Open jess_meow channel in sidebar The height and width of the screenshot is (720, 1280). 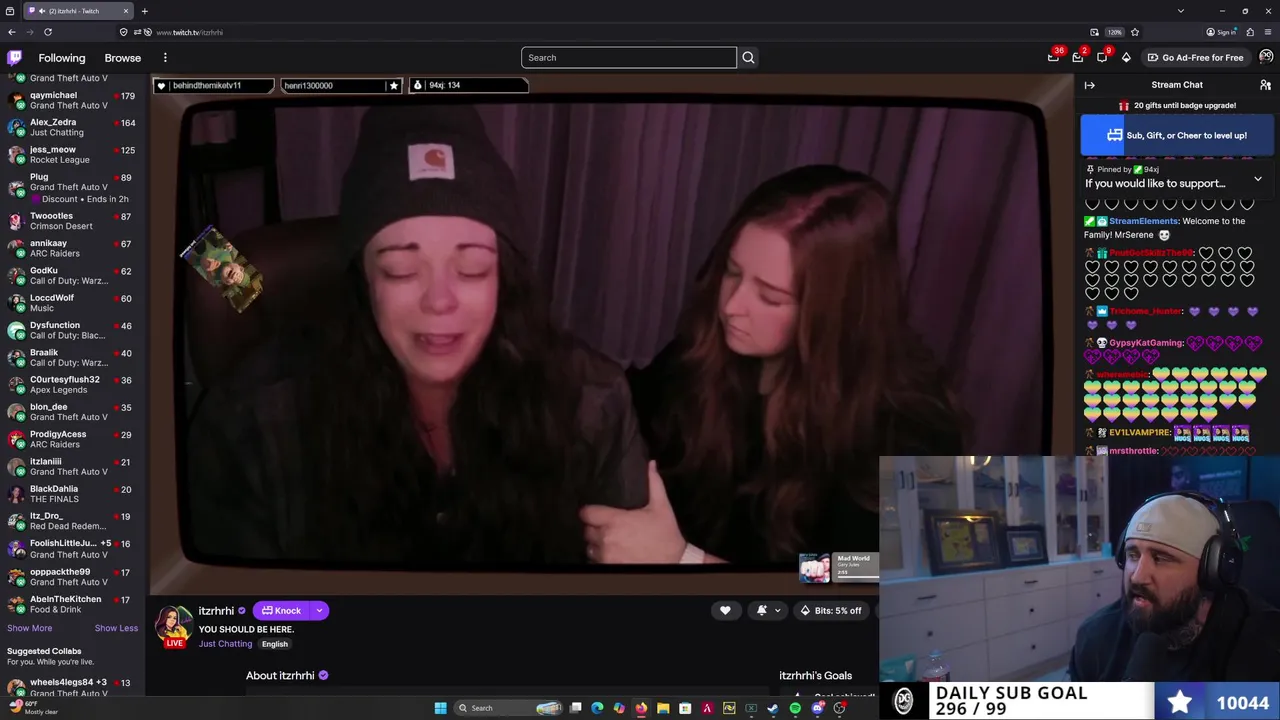click(x=70, y=154)
